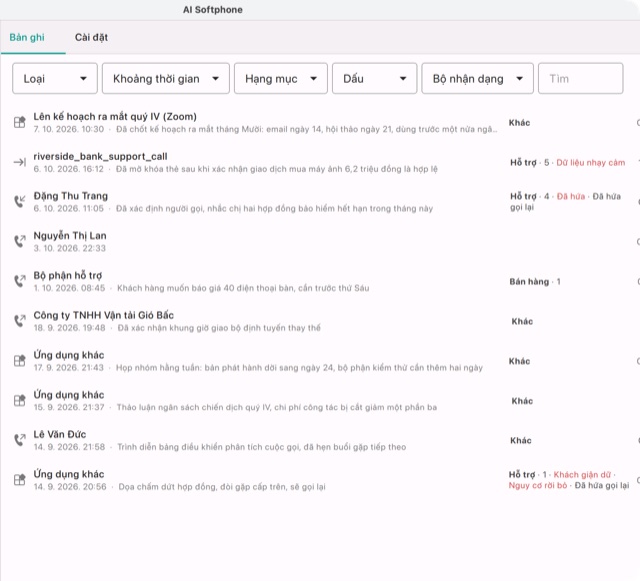
Task: Click the Khác label on Lê Văn Đức row
Action: [x=521, y=440]
